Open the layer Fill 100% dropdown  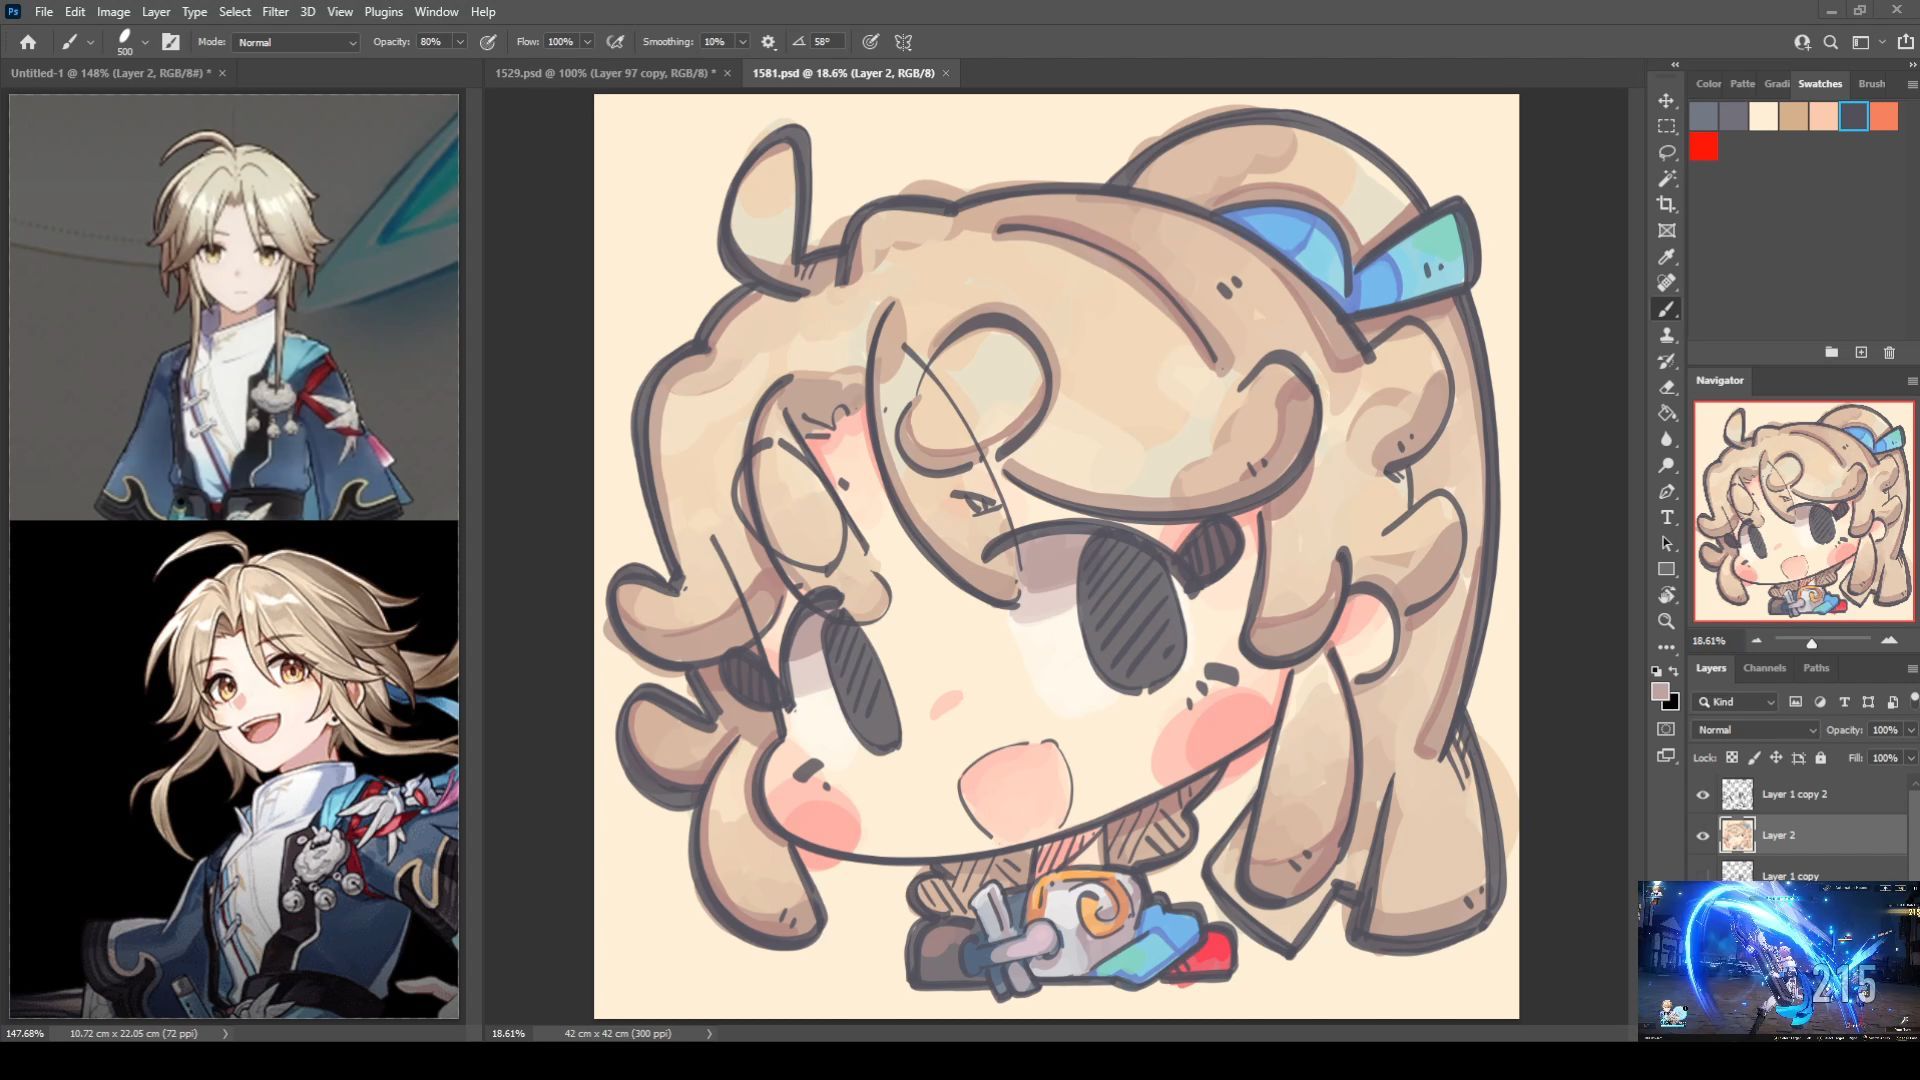(1910, 758)
